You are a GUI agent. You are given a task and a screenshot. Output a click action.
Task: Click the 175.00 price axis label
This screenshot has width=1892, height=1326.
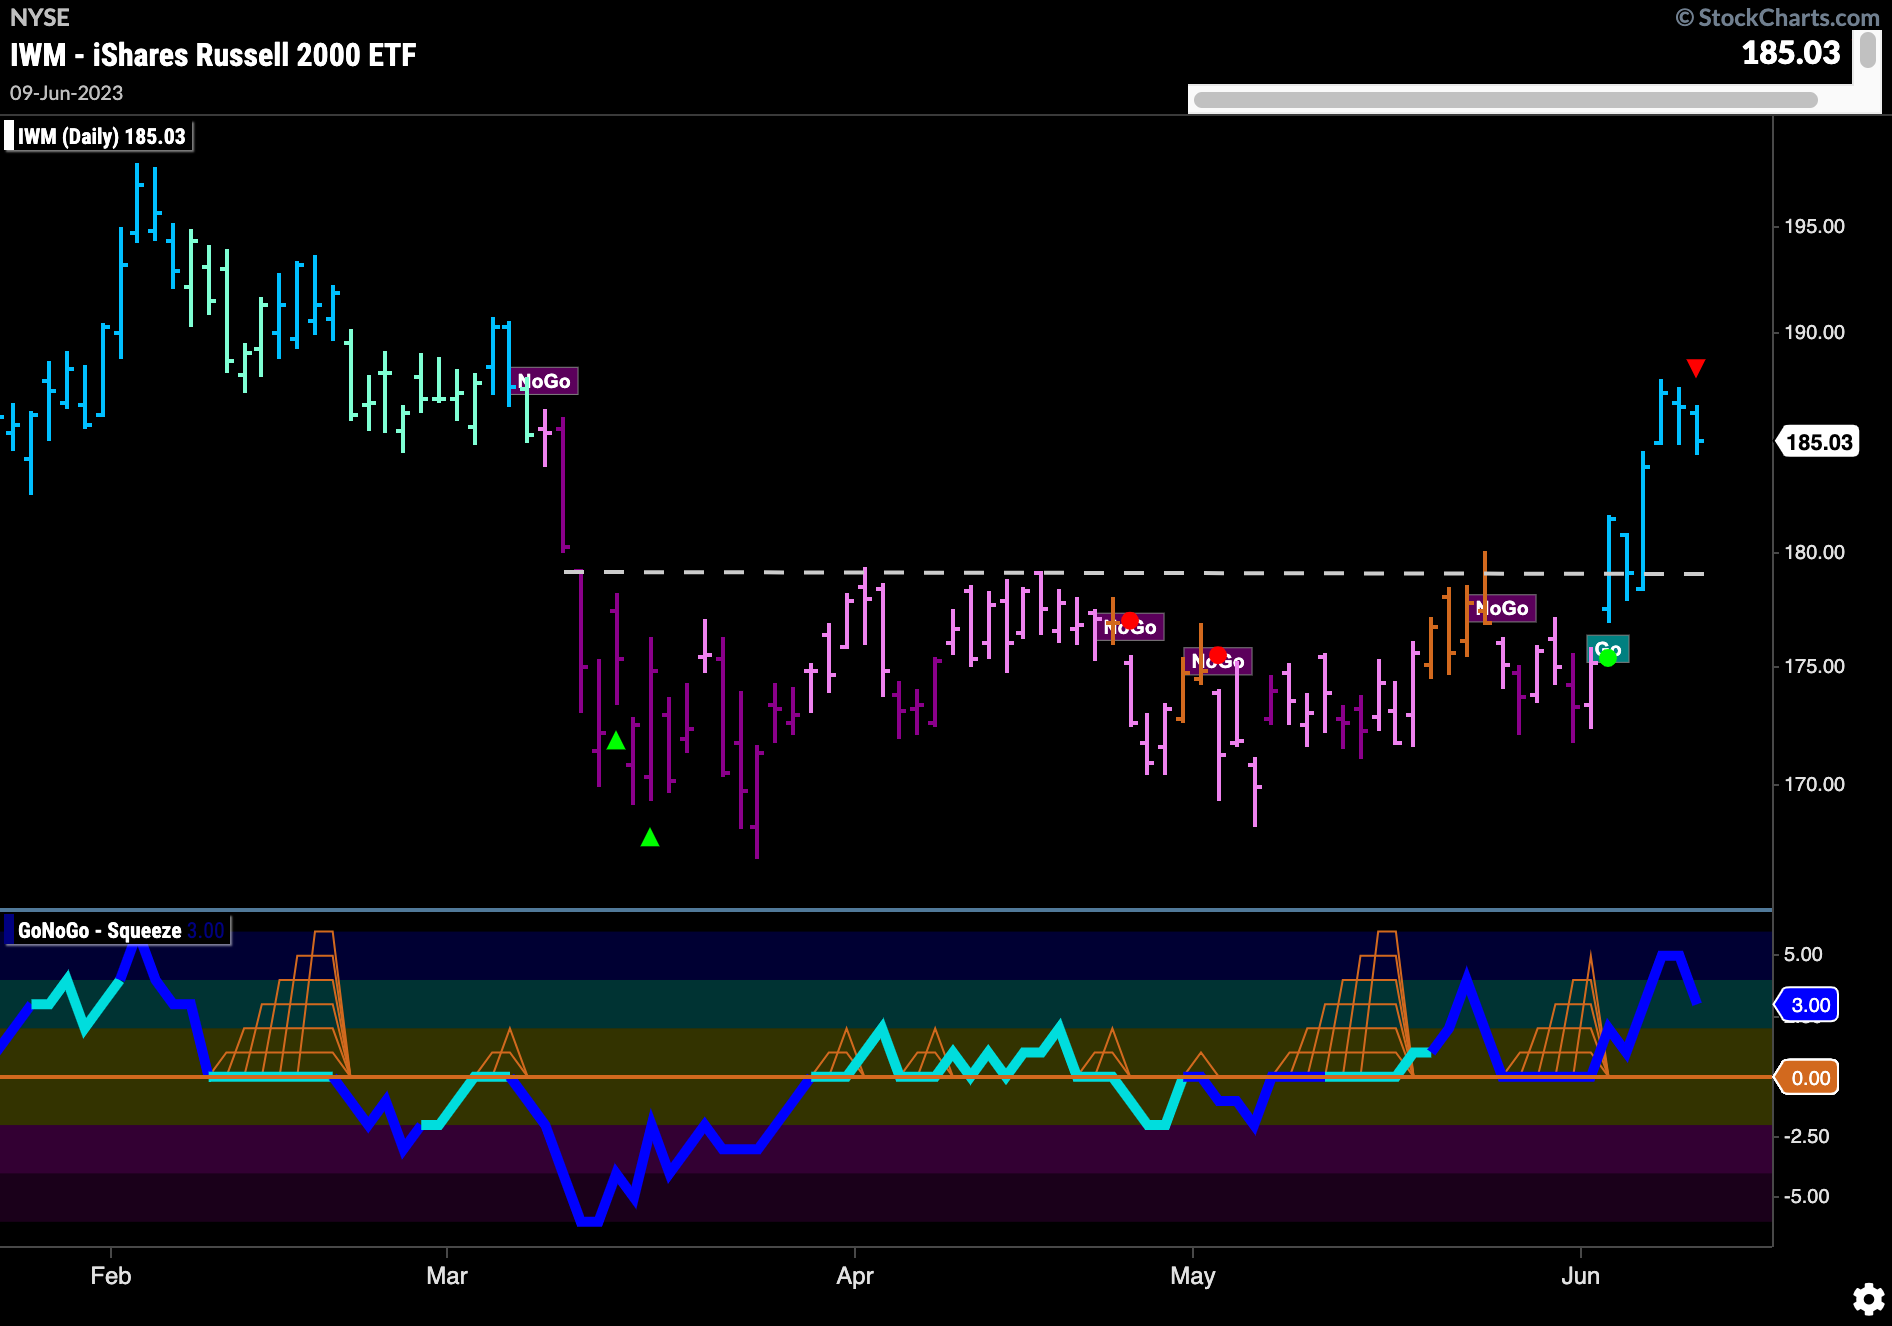coord(1814,666)
